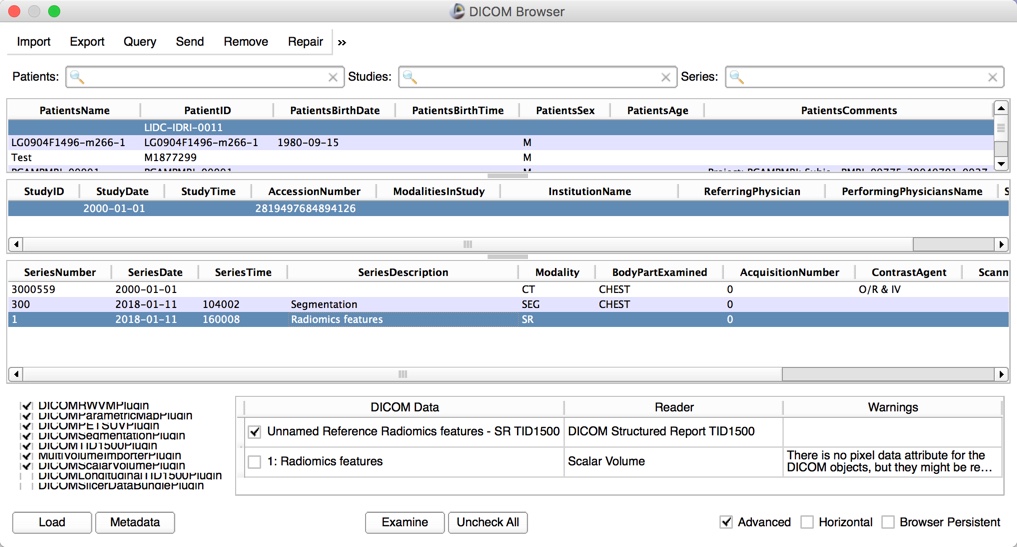Select series number 3000559 CT row
The height and width of the screenshot is (547, 1017).
(508, 289)
